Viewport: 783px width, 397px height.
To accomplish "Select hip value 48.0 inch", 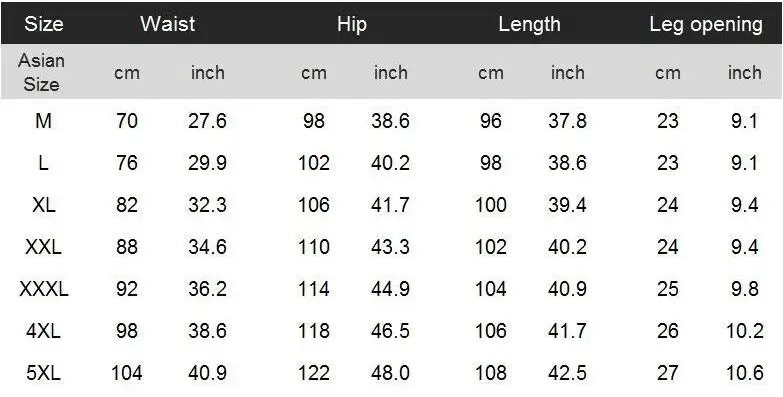I will click(391, 373).
